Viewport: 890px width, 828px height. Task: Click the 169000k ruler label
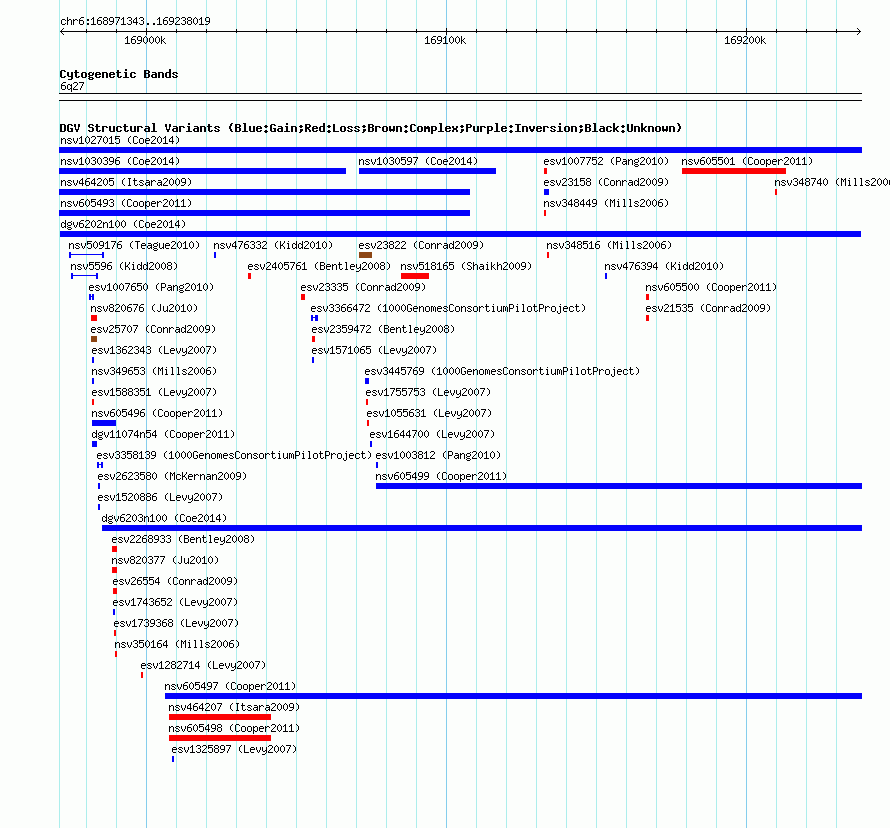click(x=145, y=40)
